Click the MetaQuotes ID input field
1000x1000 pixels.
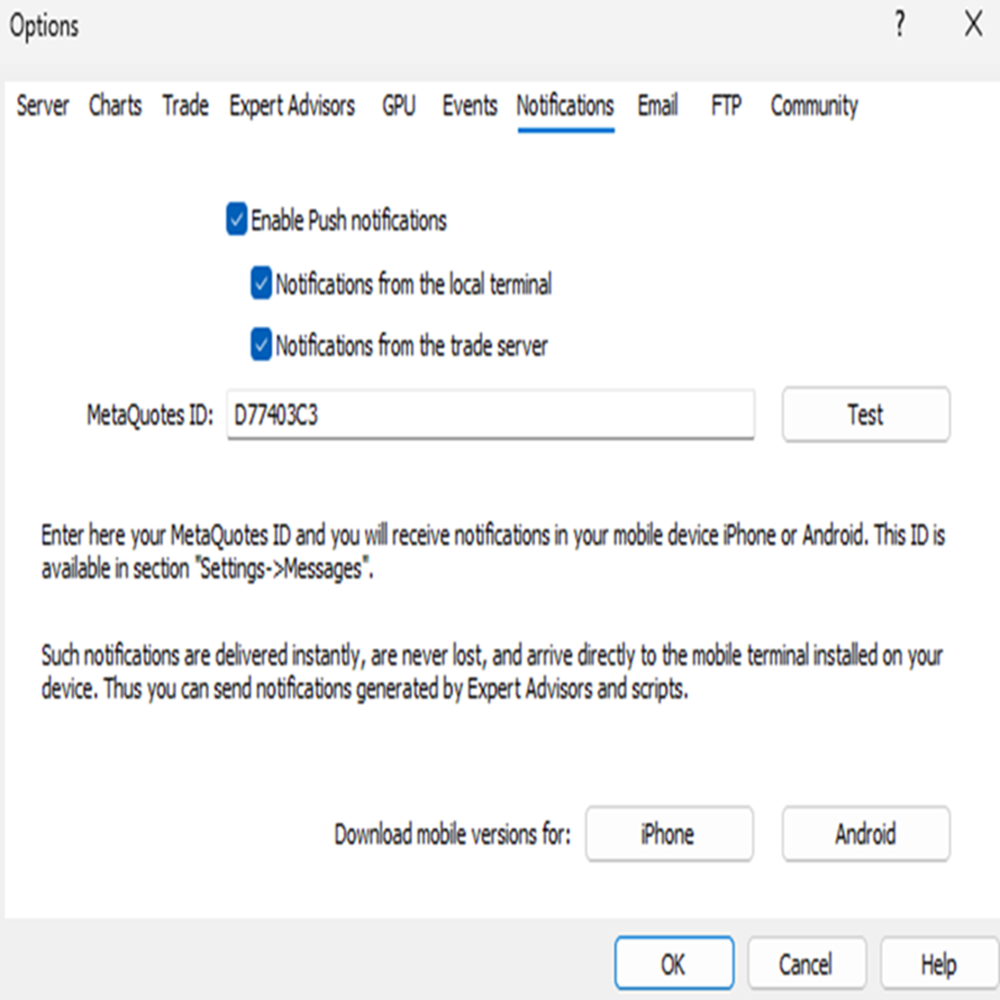coord(490,415)
